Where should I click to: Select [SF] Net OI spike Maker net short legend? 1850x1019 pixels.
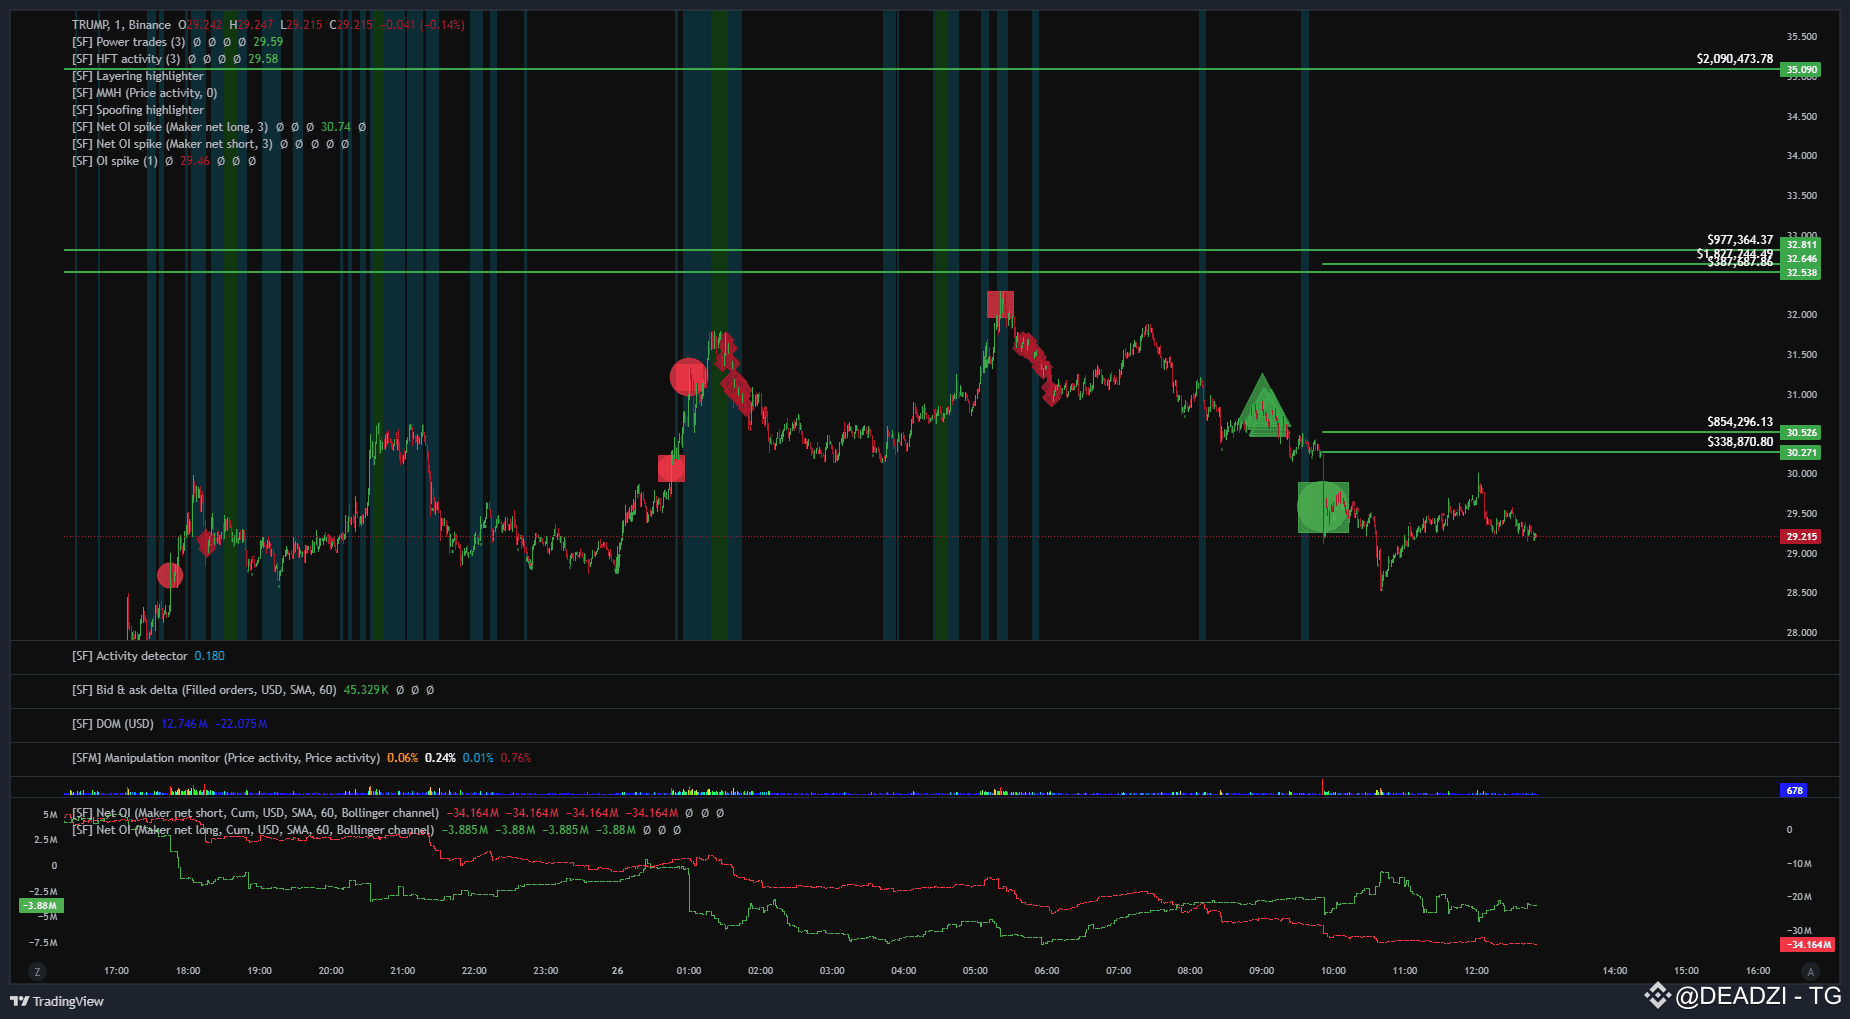pos(172,144)
